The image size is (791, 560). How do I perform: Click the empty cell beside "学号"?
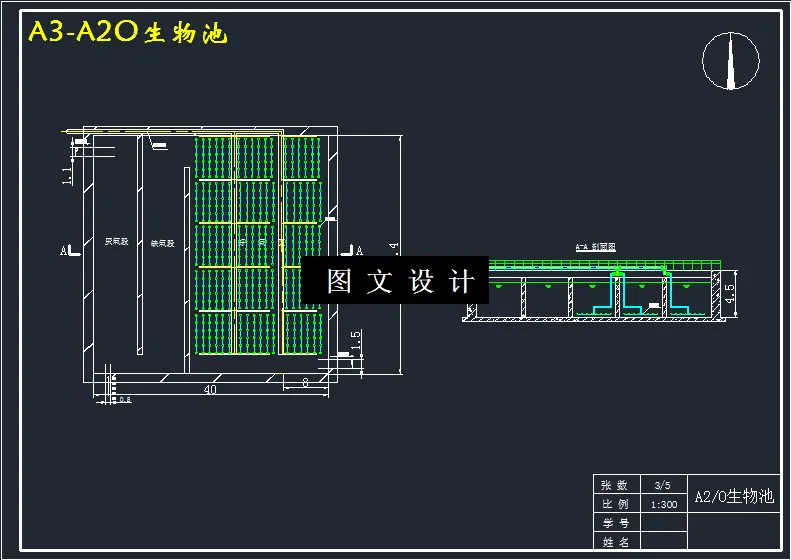click(x=663, y=522)
